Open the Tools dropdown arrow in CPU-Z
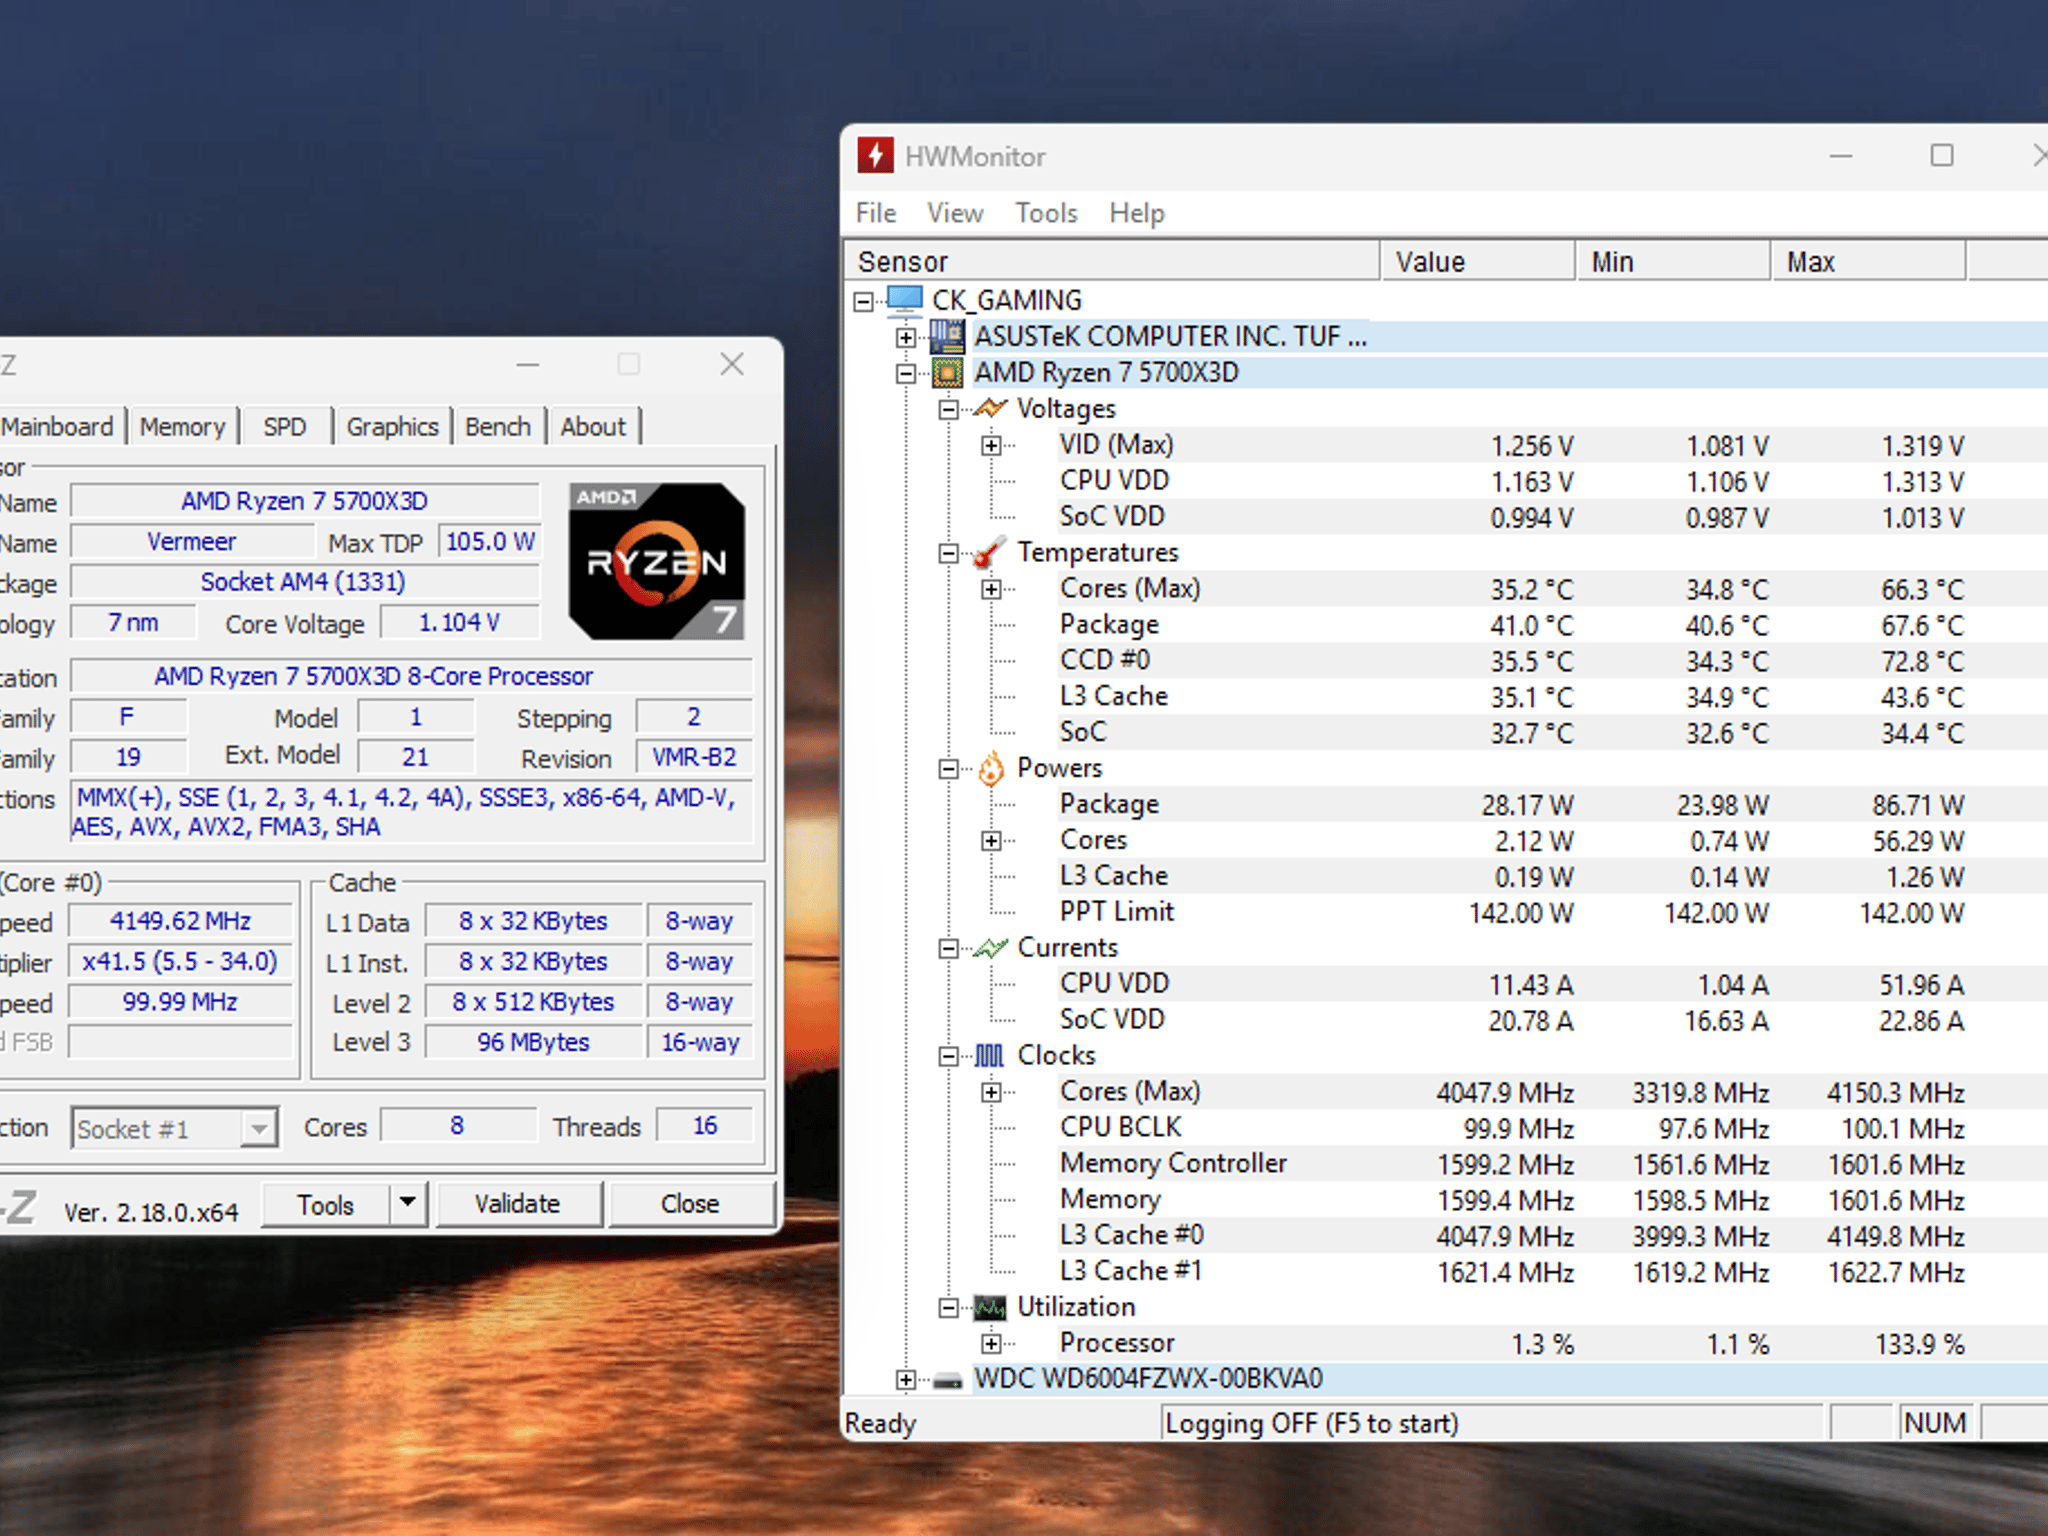 [407, 1203]
